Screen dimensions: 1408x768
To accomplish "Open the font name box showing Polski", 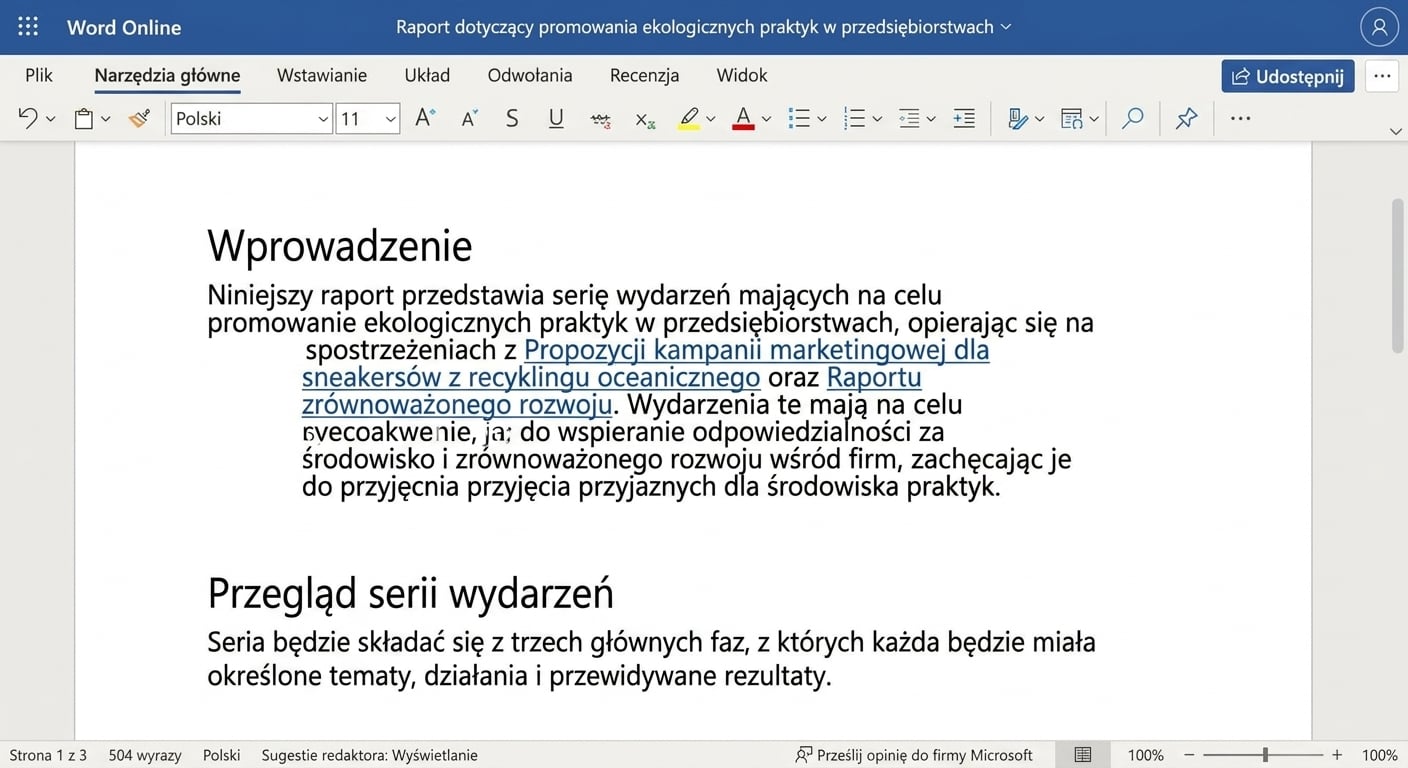I will [251, 119].
